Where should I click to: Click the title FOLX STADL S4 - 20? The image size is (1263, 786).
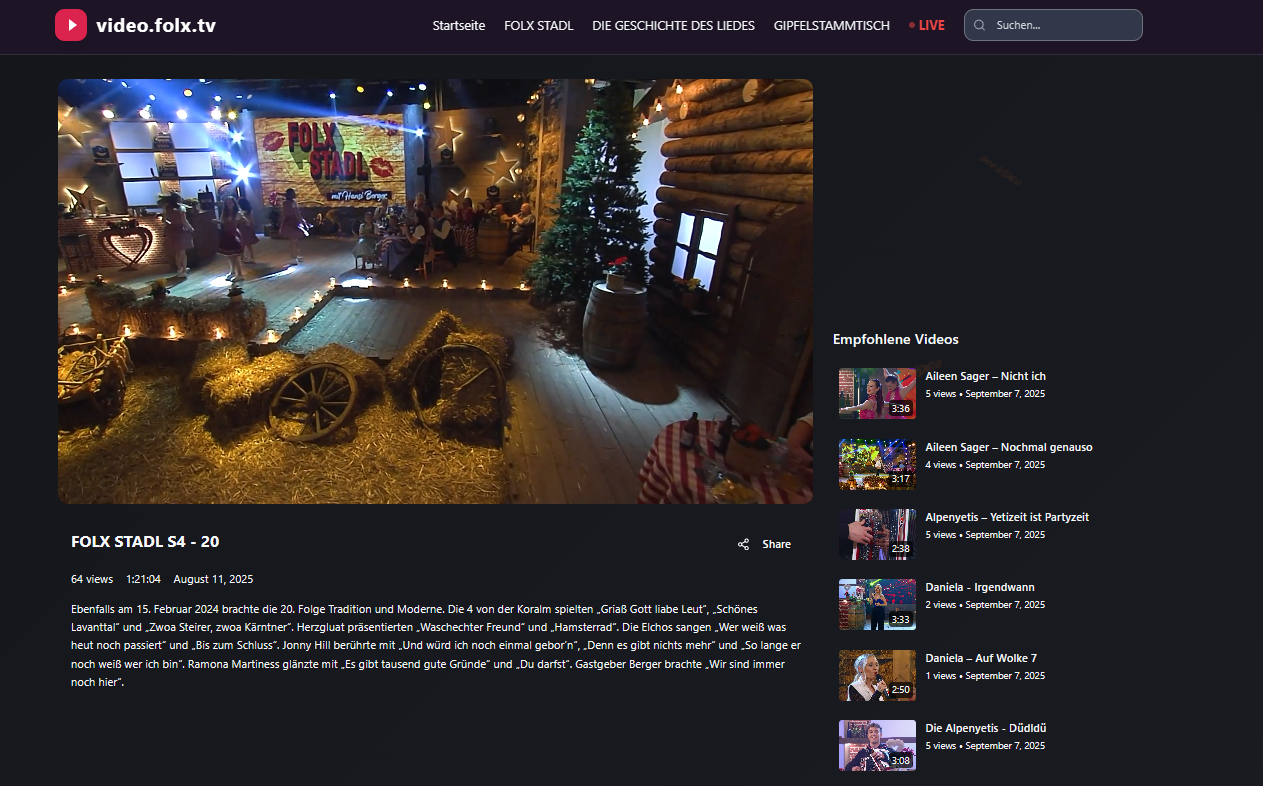[x=145, y=542]
